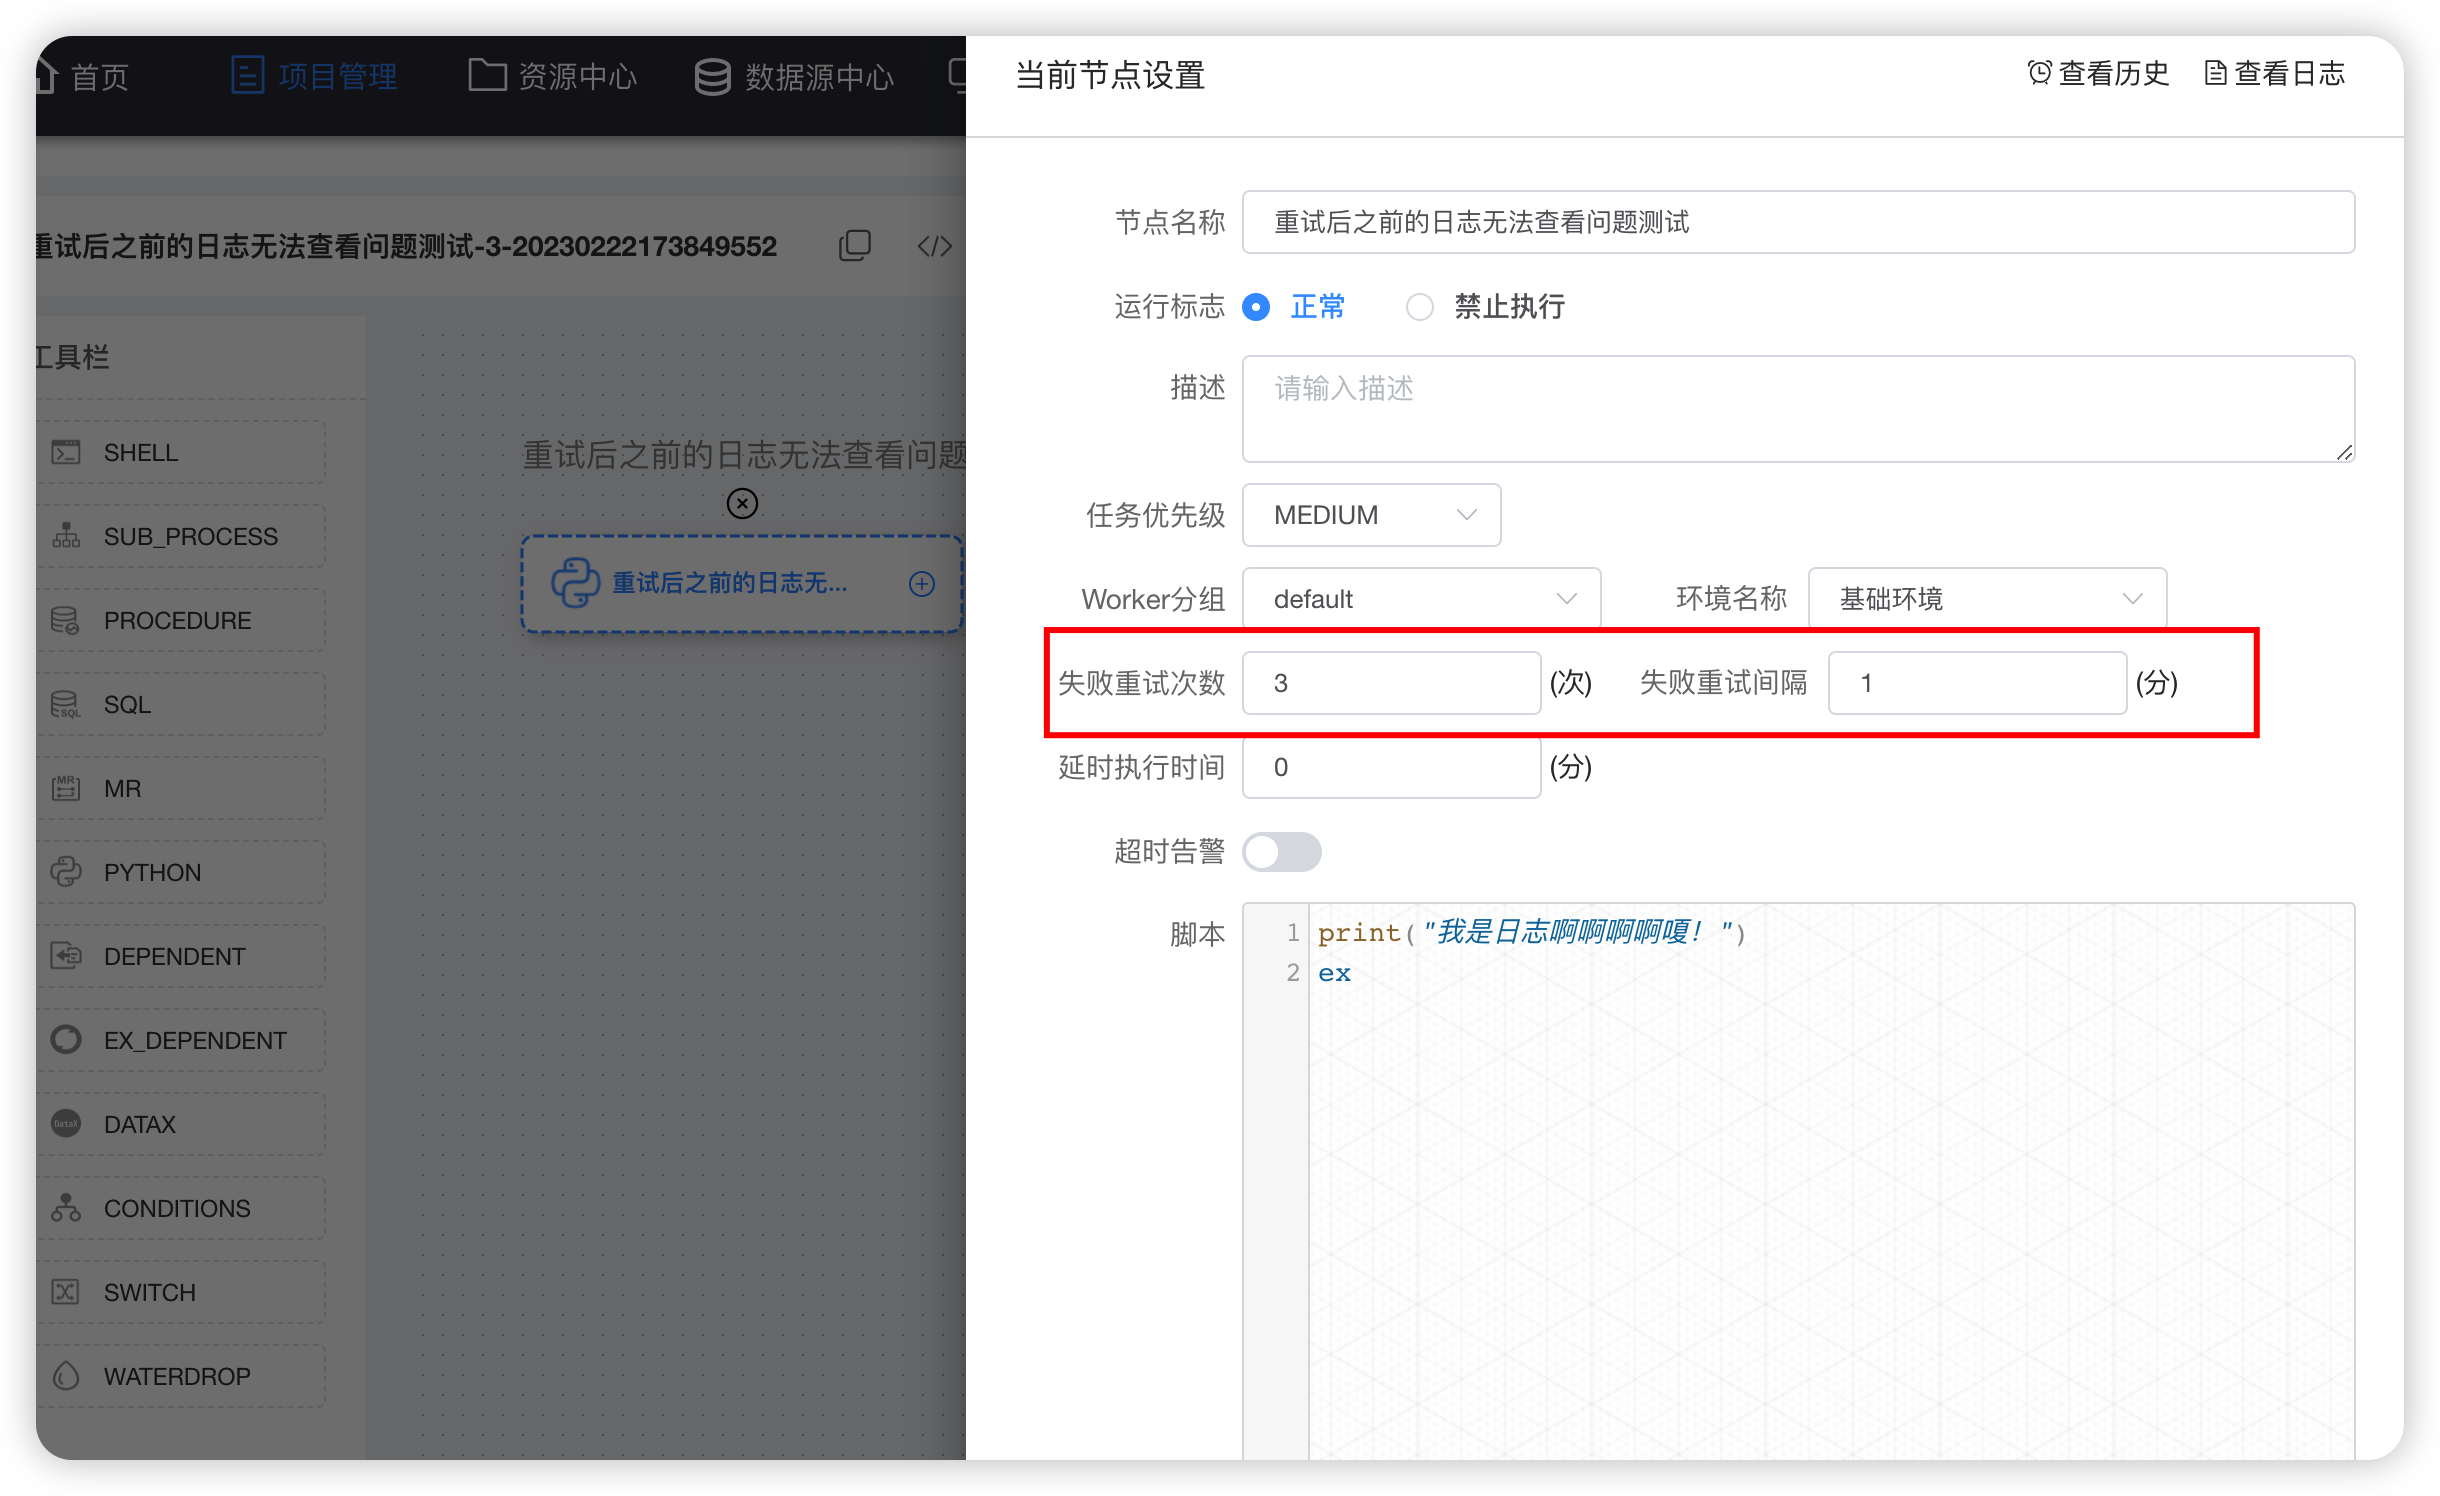
Task: Click the plus icon on the Python node
Action: pos(922,584)
